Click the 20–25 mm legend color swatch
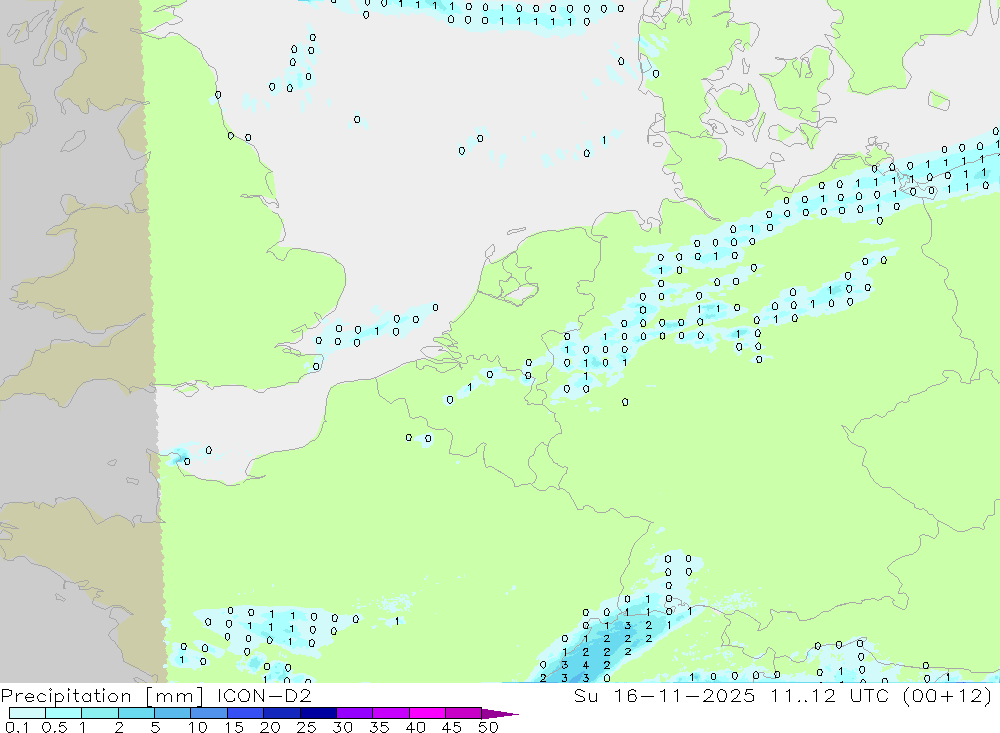The height and width of the screenshot is (733, 1000). (282, 713)
